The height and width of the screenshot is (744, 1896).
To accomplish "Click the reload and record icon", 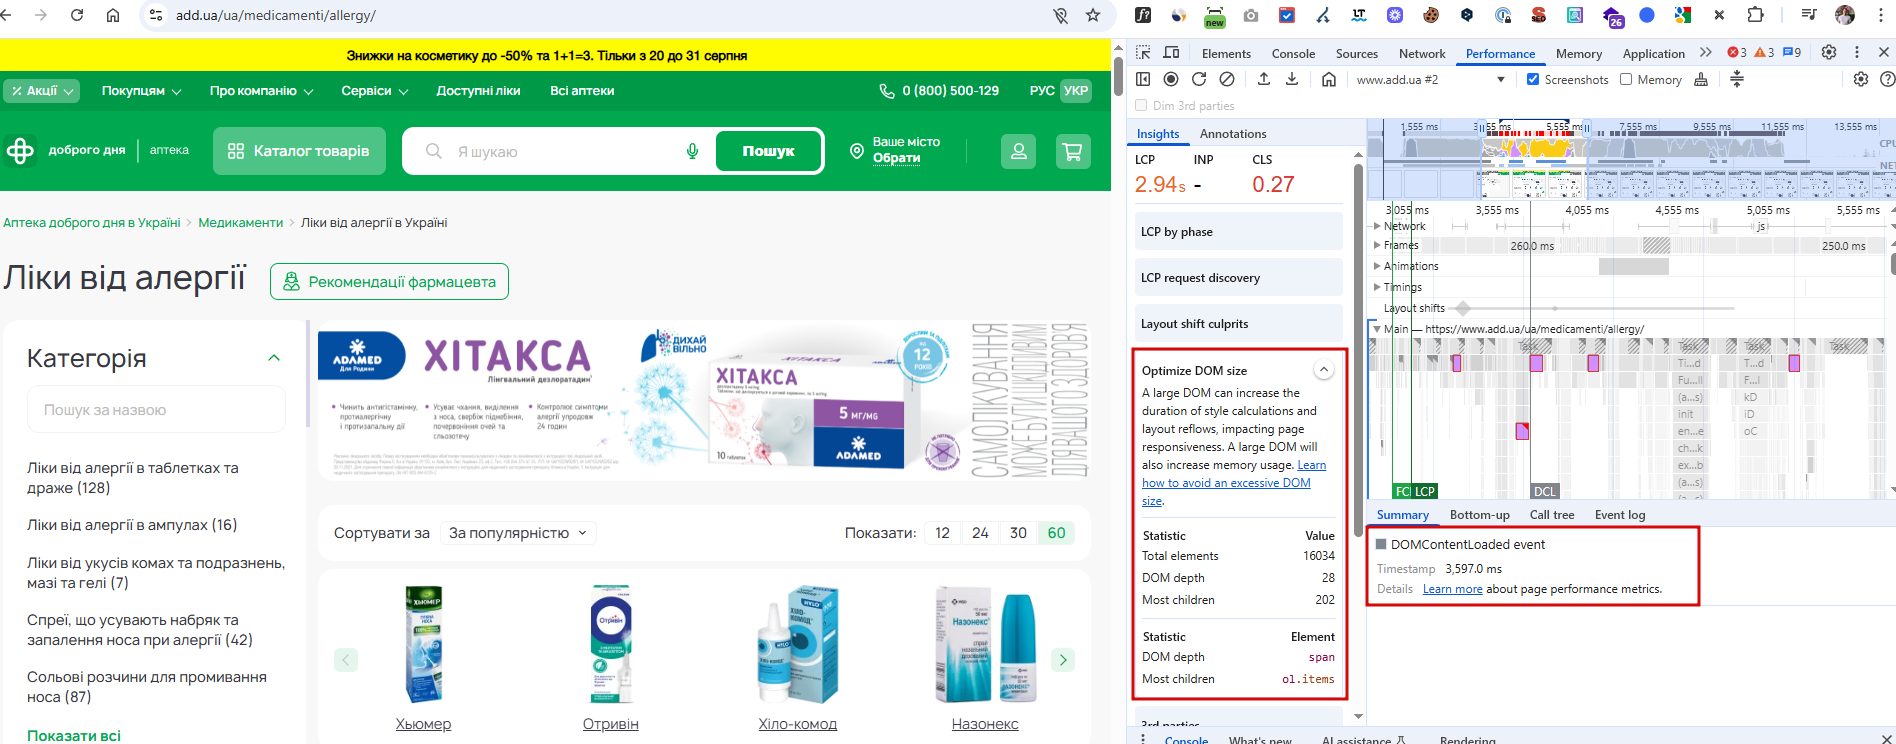I will pyautogui.click(x=1199, y=79).
